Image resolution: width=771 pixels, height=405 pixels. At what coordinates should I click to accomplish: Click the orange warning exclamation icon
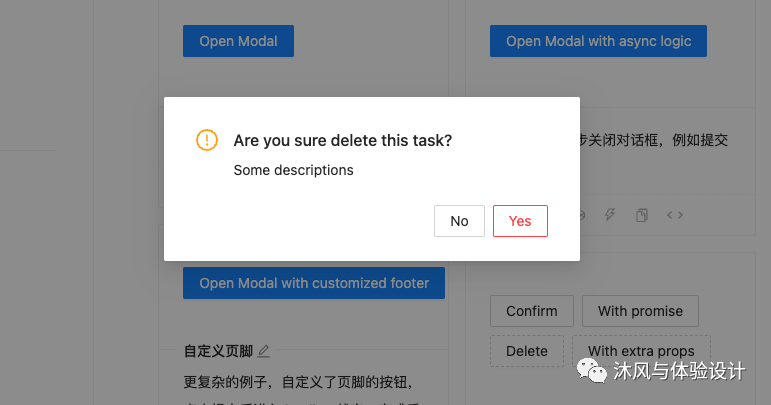[x=207, y=140]
